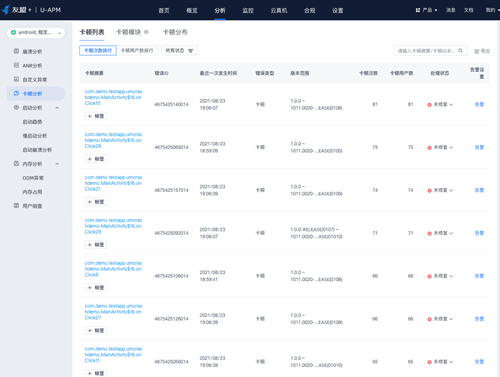500x377 pixels.
Task: Open 启动崩溃分析 in the sidebar
Action: (x=37, y=150)
